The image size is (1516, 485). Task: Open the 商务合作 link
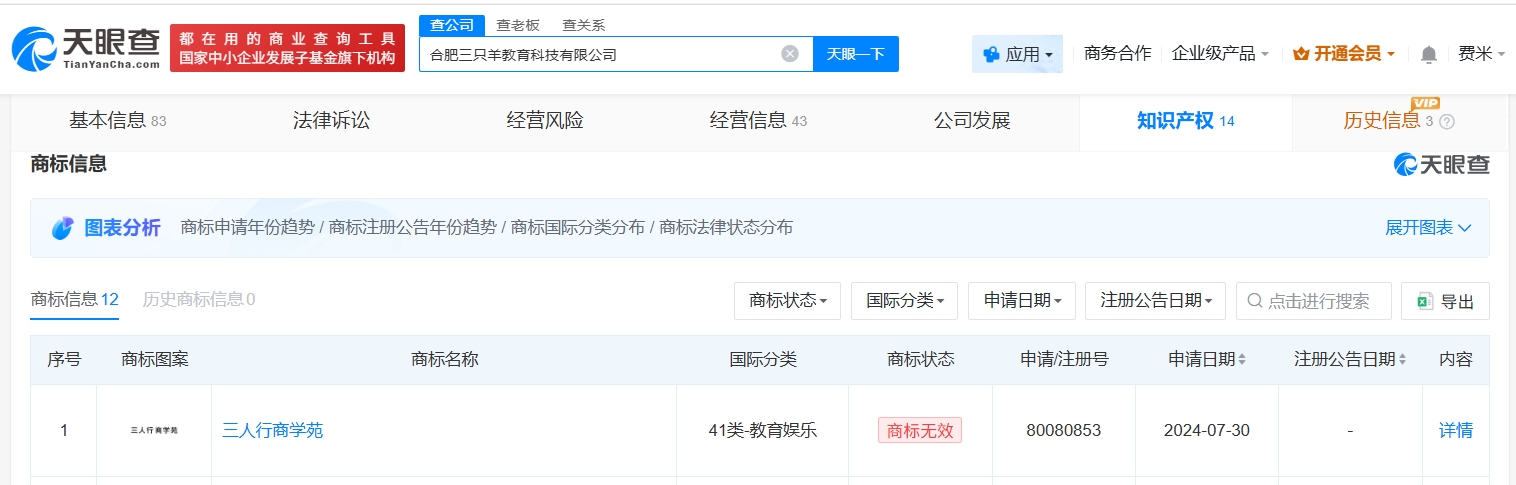tap(1117, 54)
